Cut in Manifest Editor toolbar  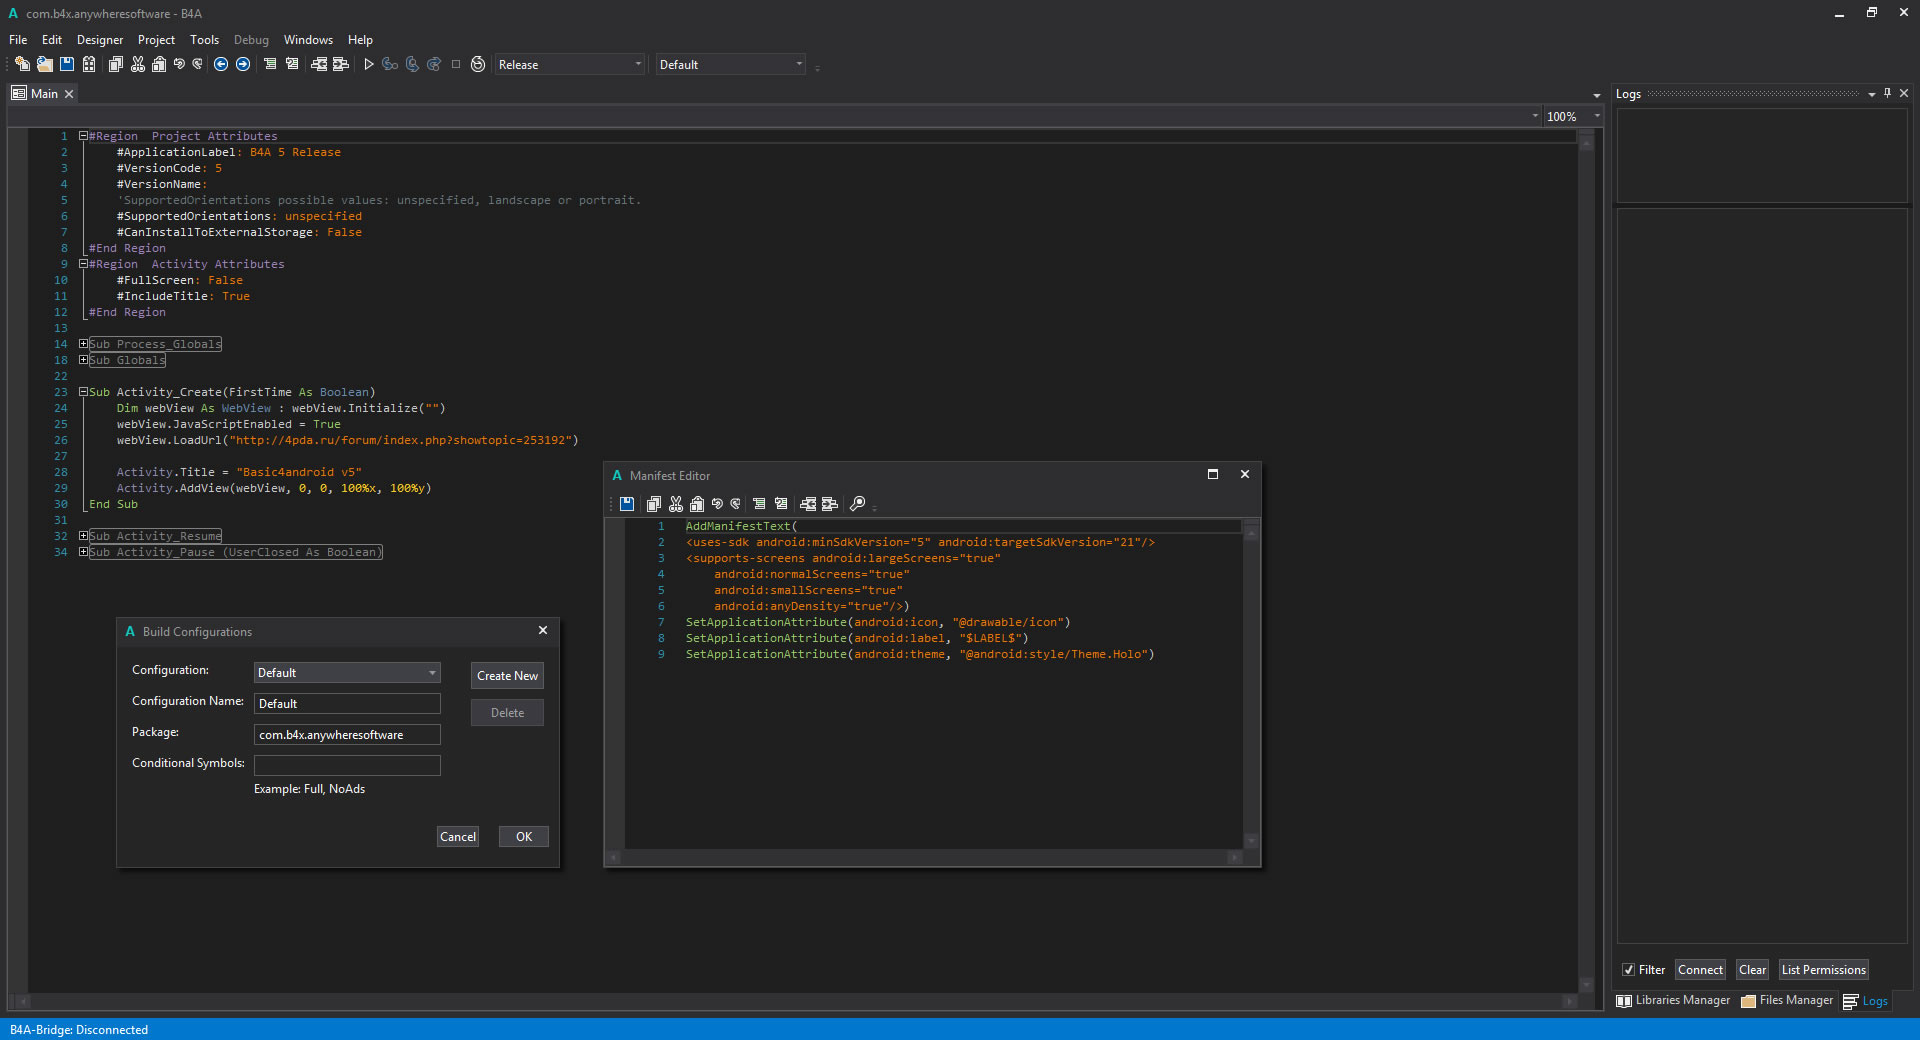coord(675,504)
